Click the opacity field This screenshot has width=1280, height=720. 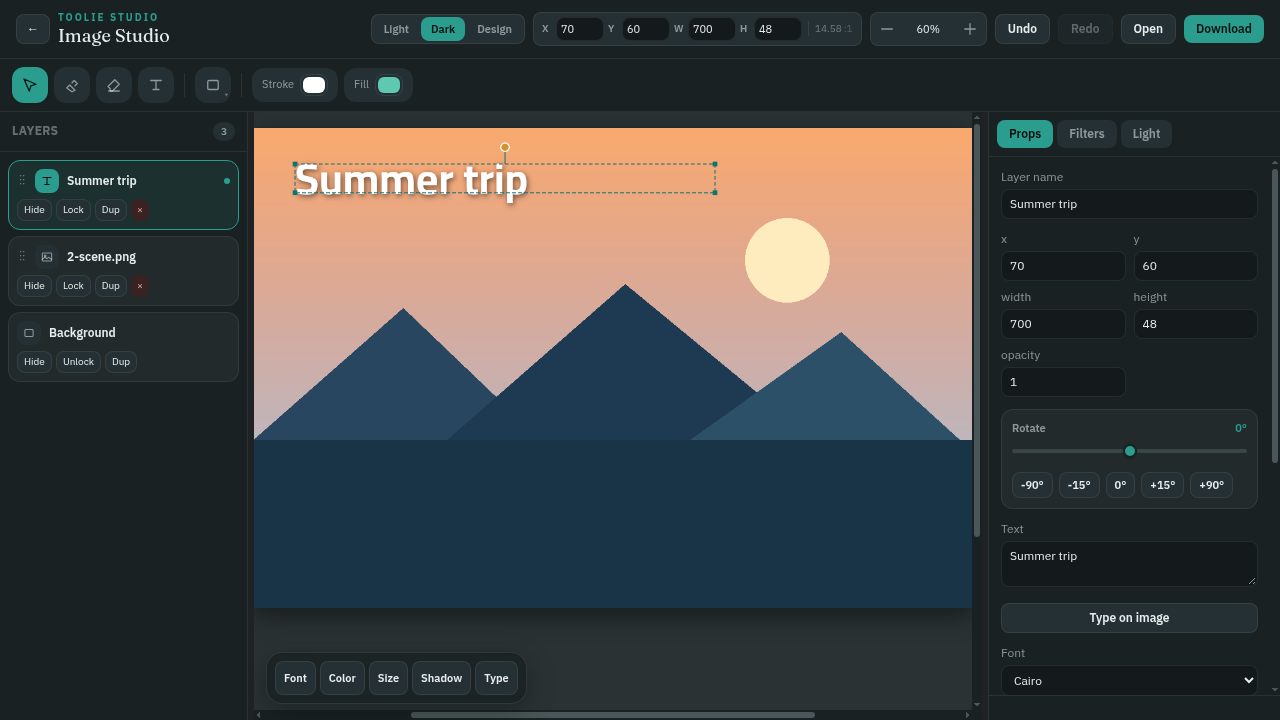tap(1063, 382)
